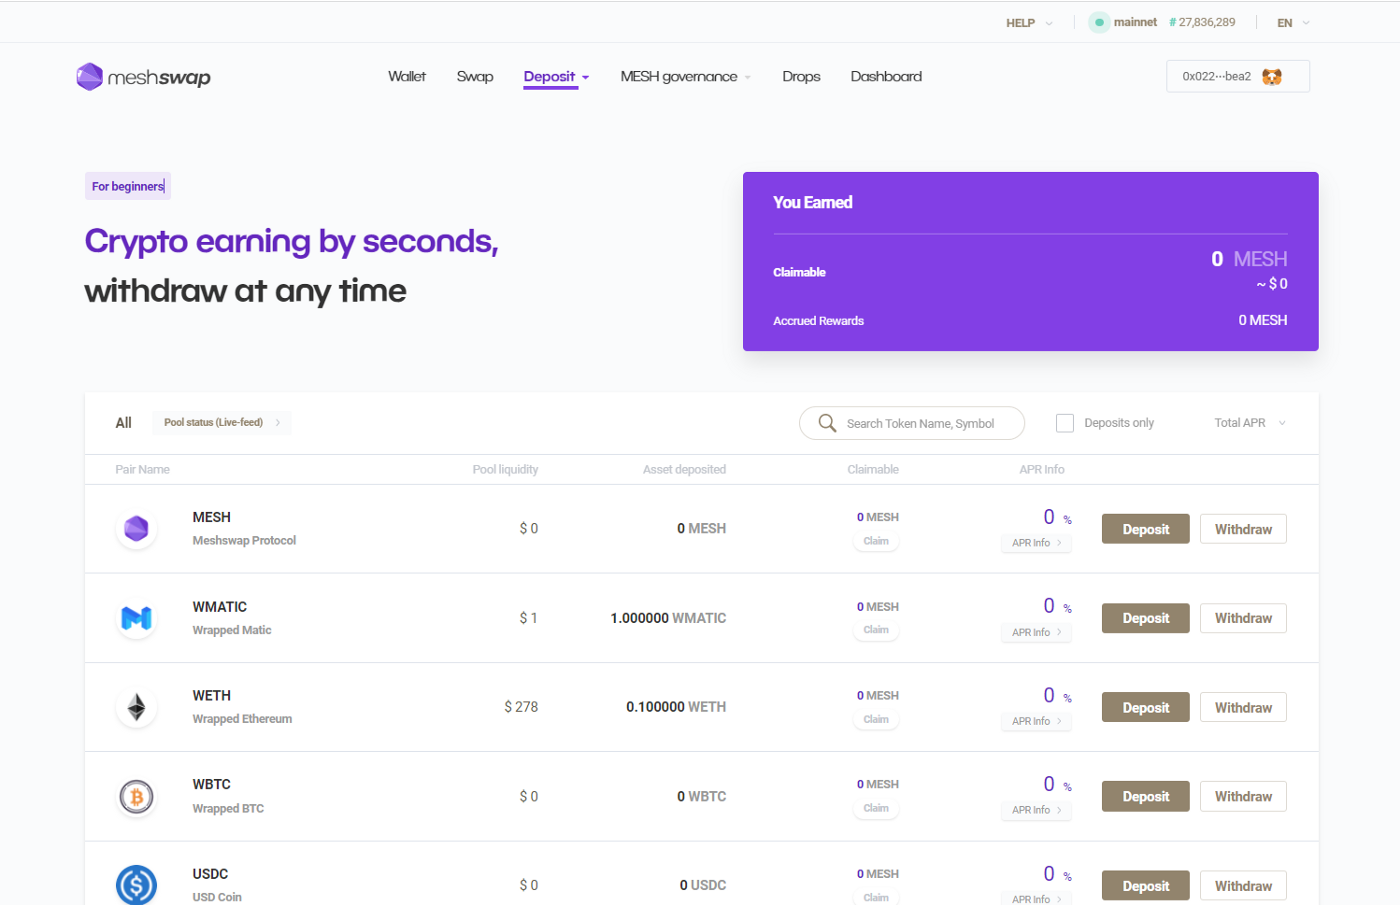Click block number #27,836,289
The width and height of the screenshot is (1400, 905).
pos(1202,22)
